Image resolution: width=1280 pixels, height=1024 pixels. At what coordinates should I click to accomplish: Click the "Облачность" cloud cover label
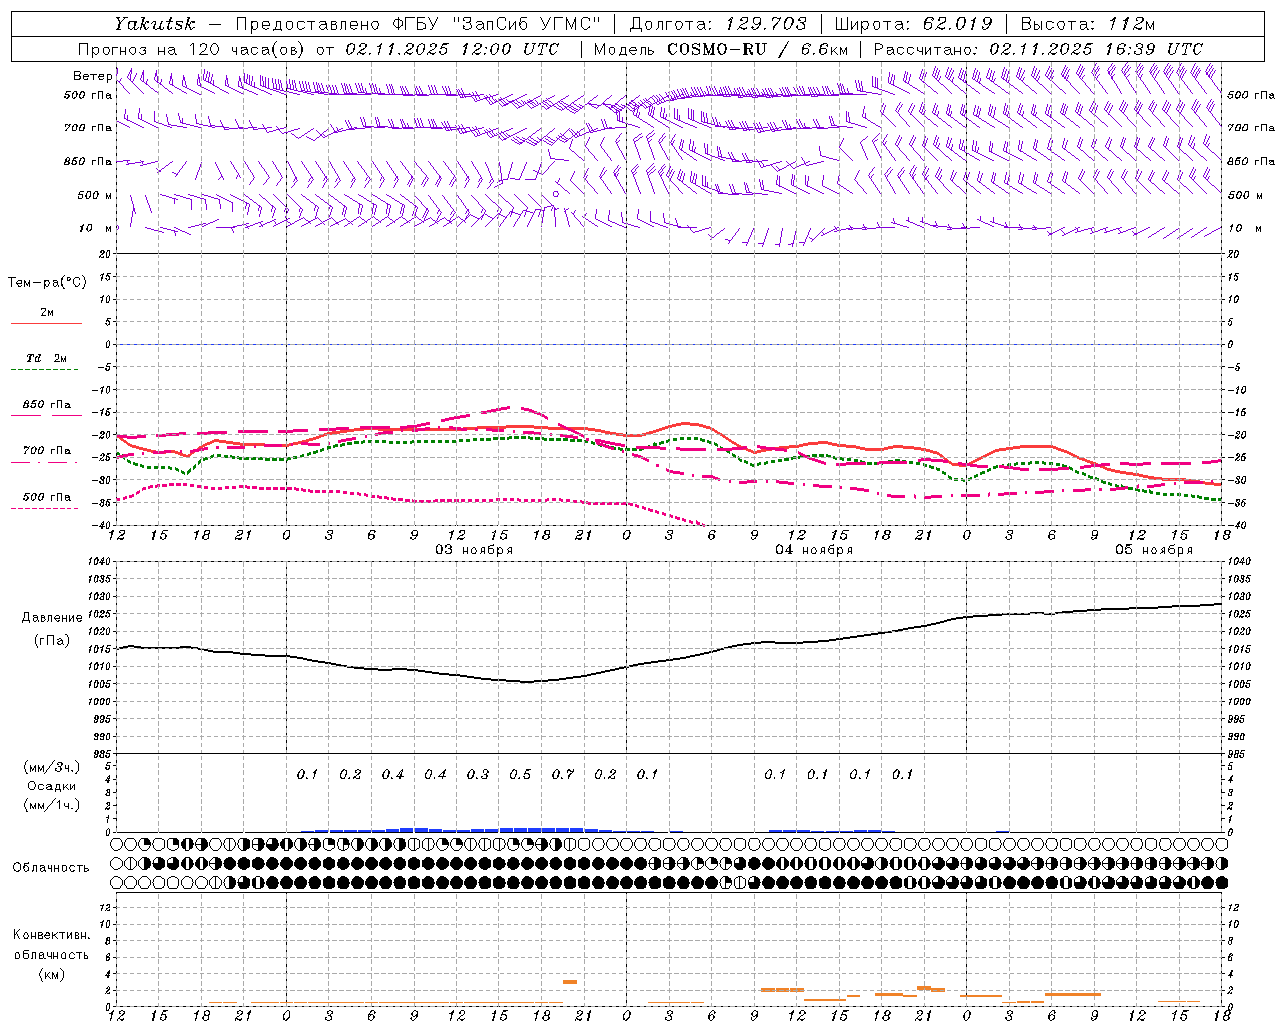click(x=51, y=867)
